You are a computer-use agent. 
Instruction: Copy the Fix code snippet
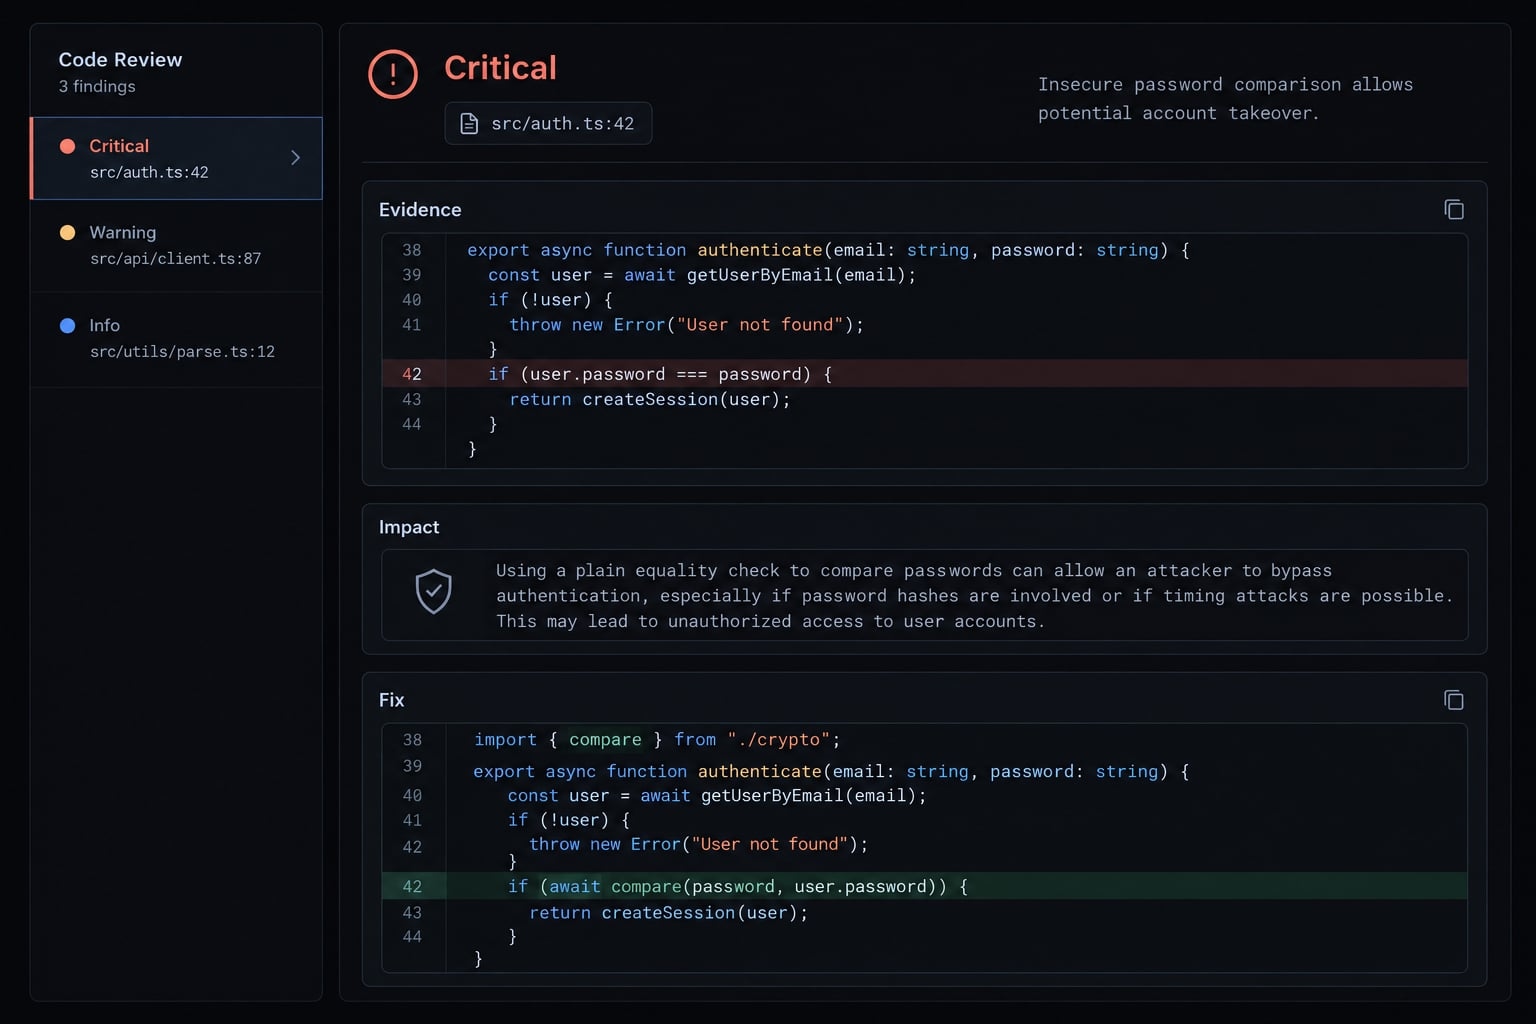(x=1454, y=700)
